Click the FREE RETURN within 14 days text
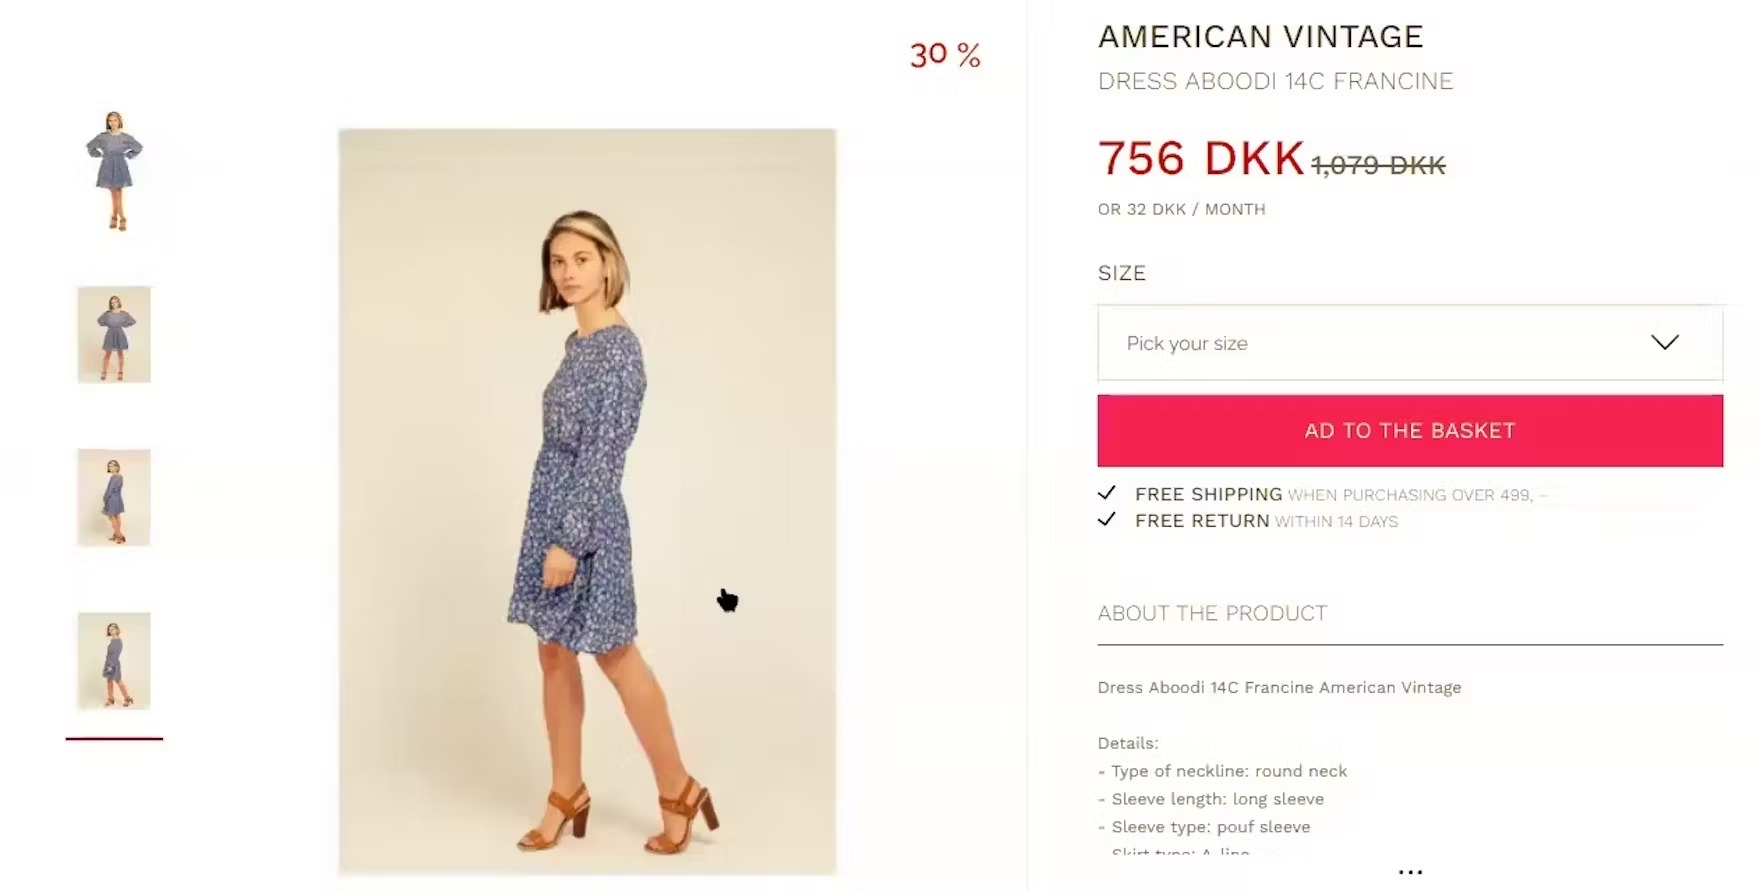1760x891 pixels. [x=1266, y=521]
